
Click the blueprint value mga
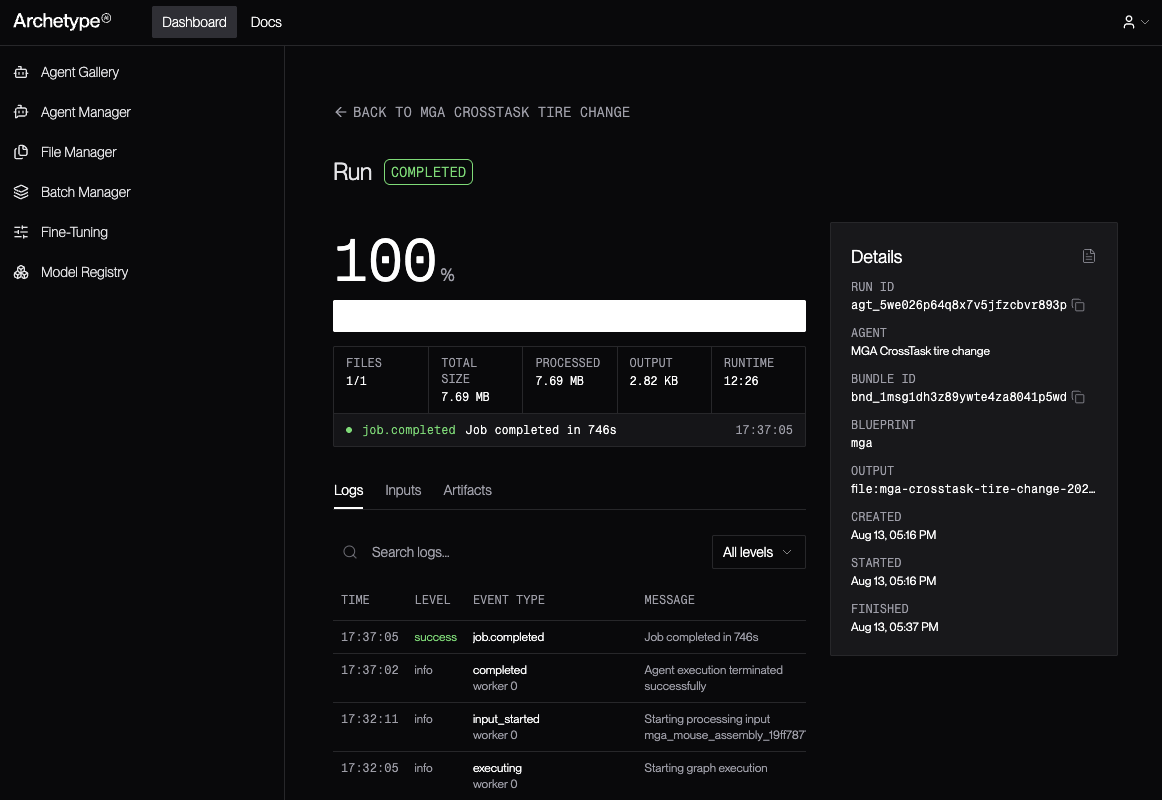click(x=861, y=443)
